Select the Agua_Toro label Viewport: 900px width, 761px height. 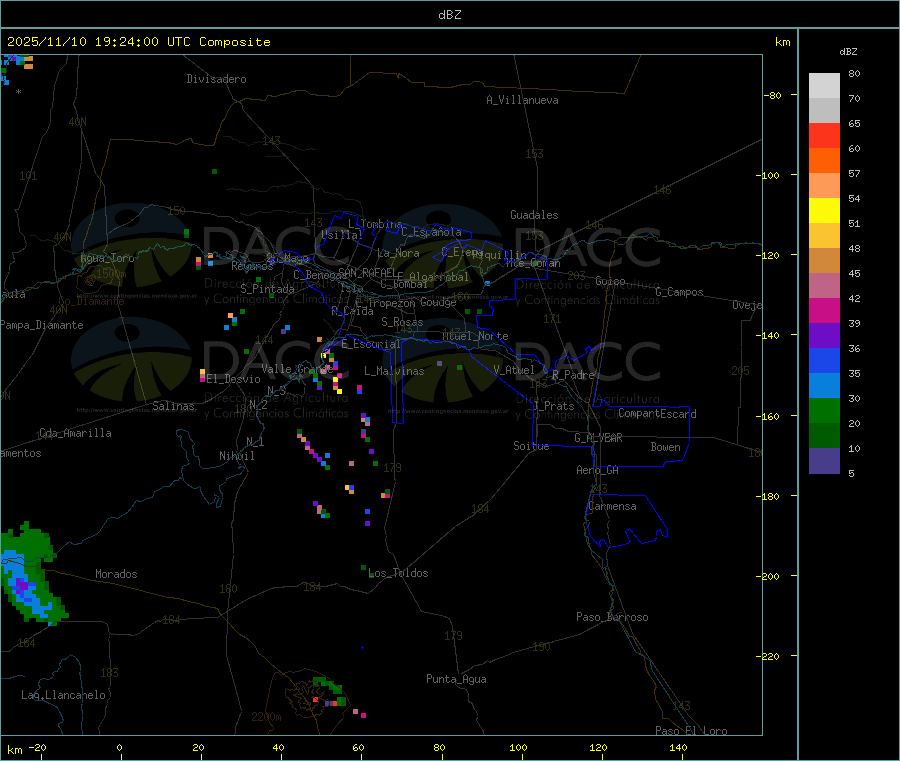tap(107, 258)
